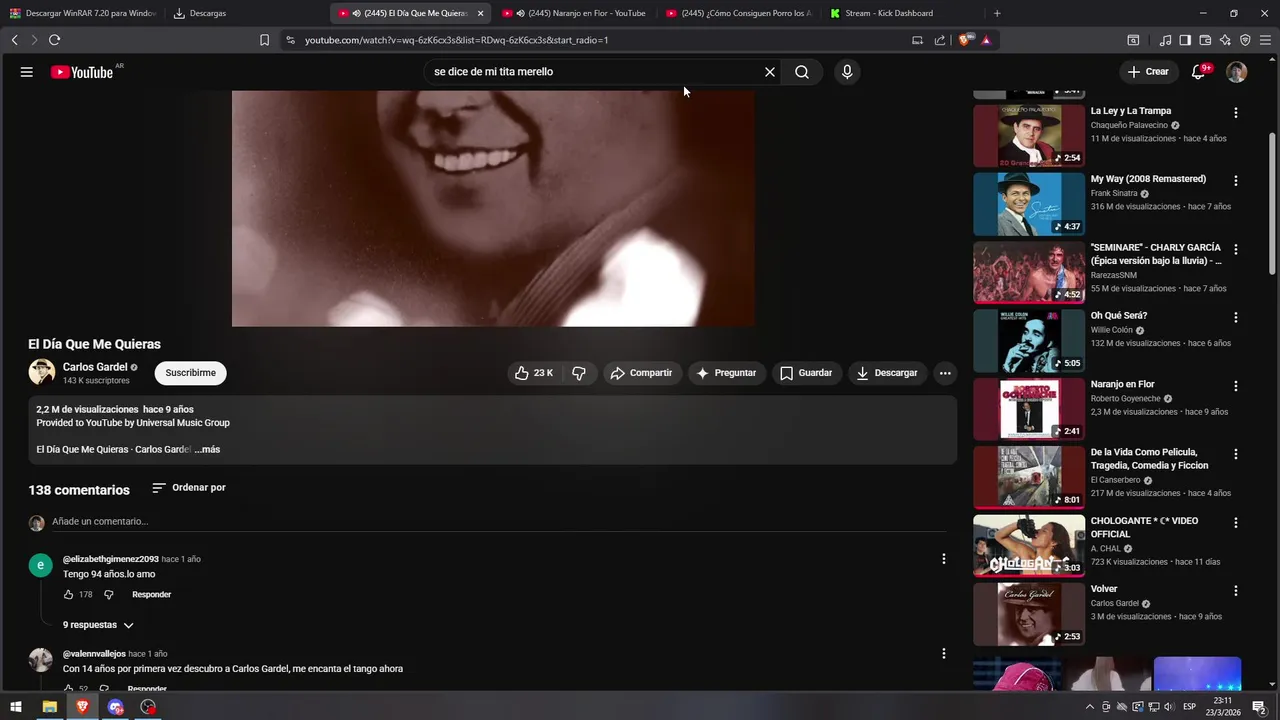The image size is (1280, 720).
Task: Open Brave Shields lion icon
Action: (x=965, y=40)
